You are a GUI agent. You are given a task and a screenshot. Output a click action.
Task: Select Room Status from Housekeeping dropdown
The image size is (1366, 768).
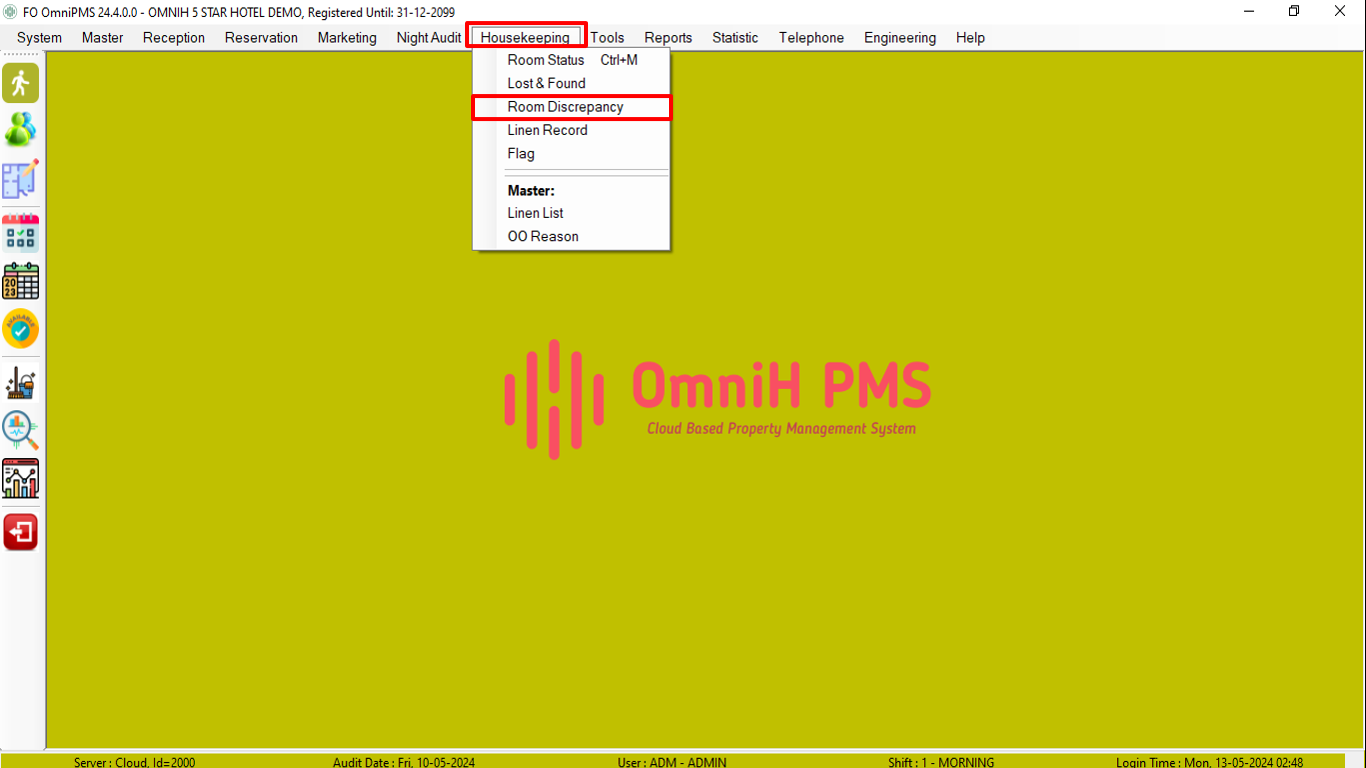tap(571, 60)
